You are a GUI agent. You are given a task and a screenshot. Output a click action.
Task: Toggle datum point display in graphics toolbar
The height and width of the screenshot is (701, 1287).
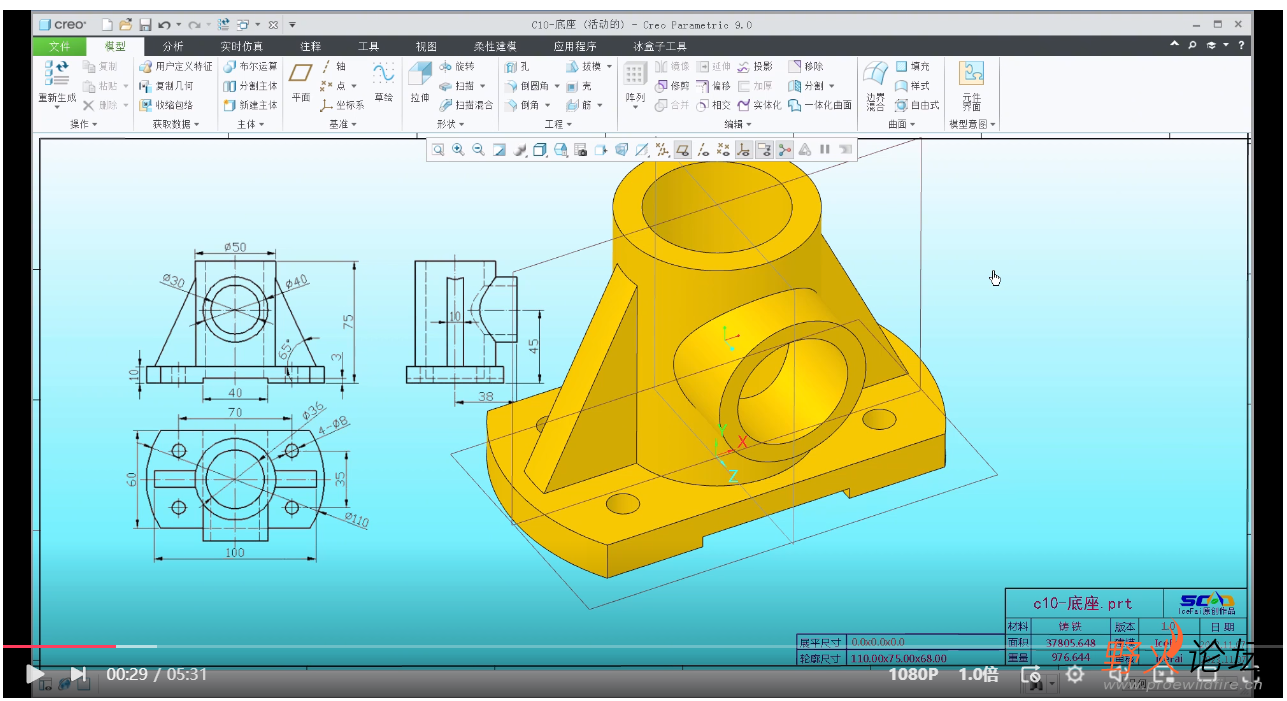click(x=723, y=150)
